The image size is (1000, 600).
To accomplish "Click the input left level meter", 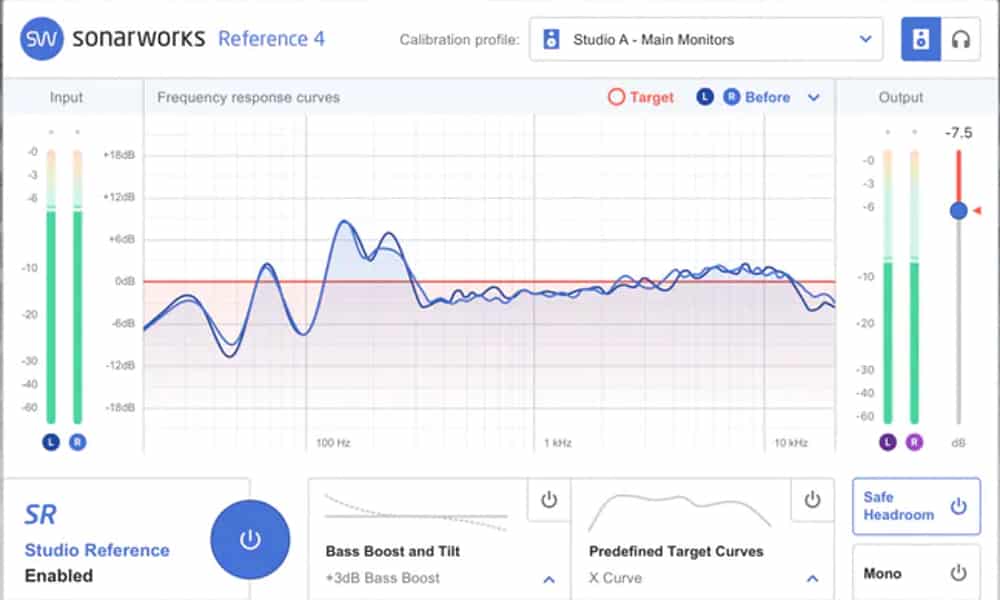I will [51, 287].
